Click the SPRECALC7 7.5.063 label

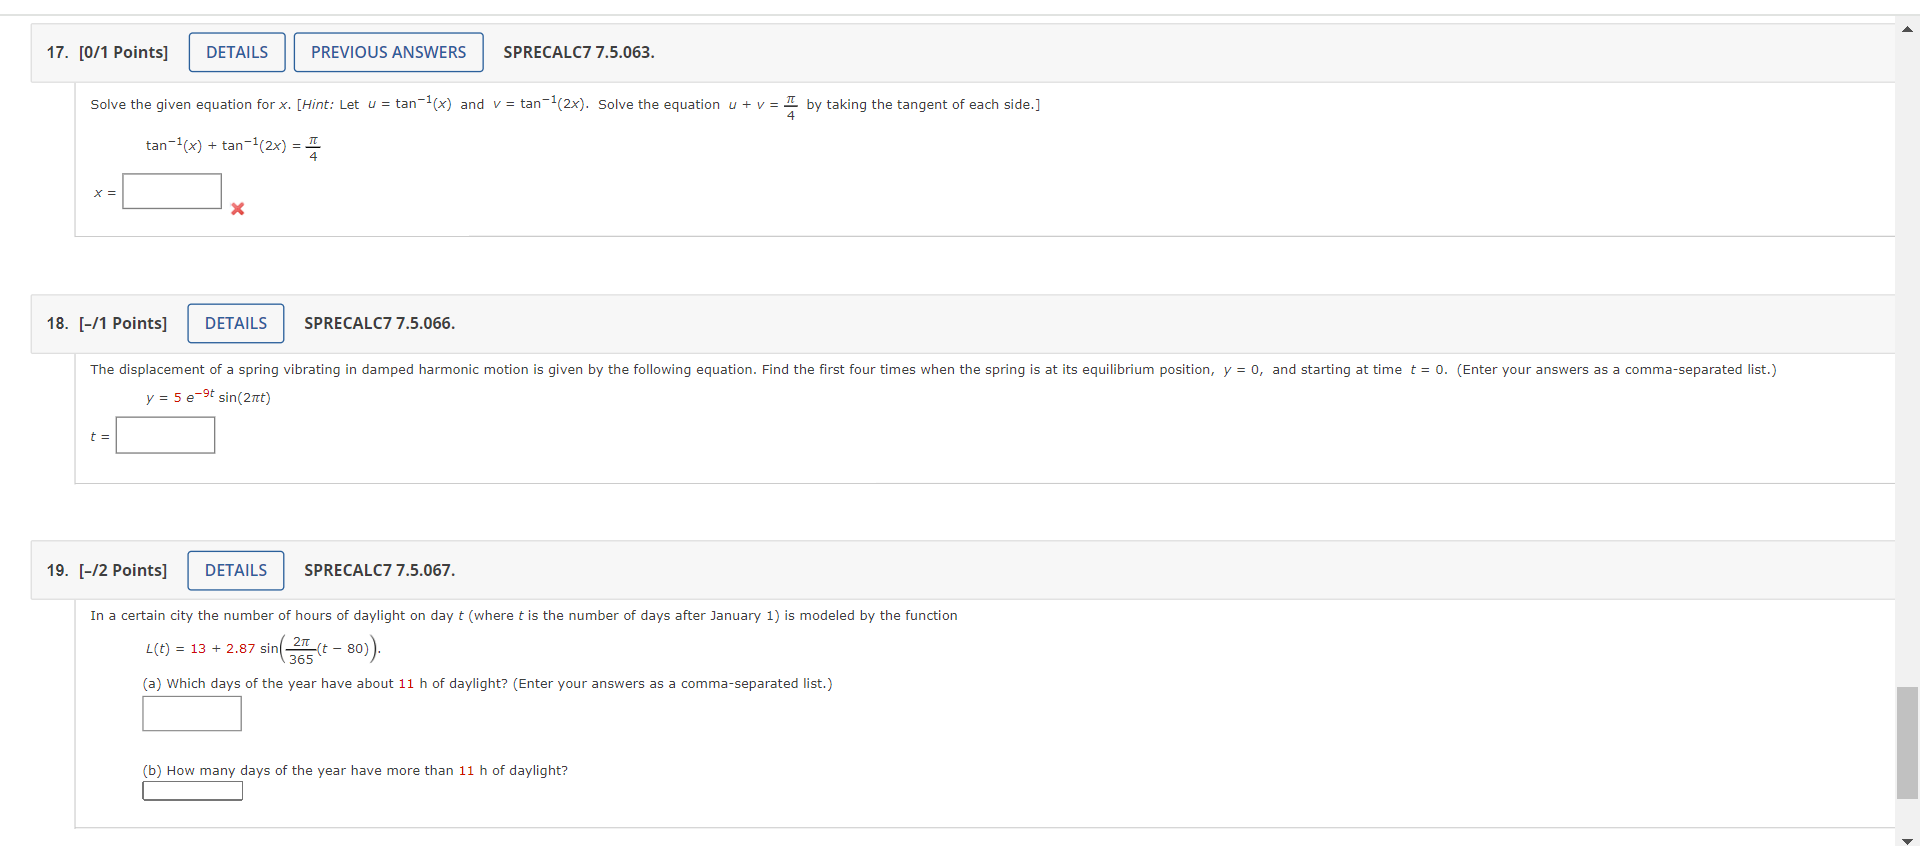point(578,52)
